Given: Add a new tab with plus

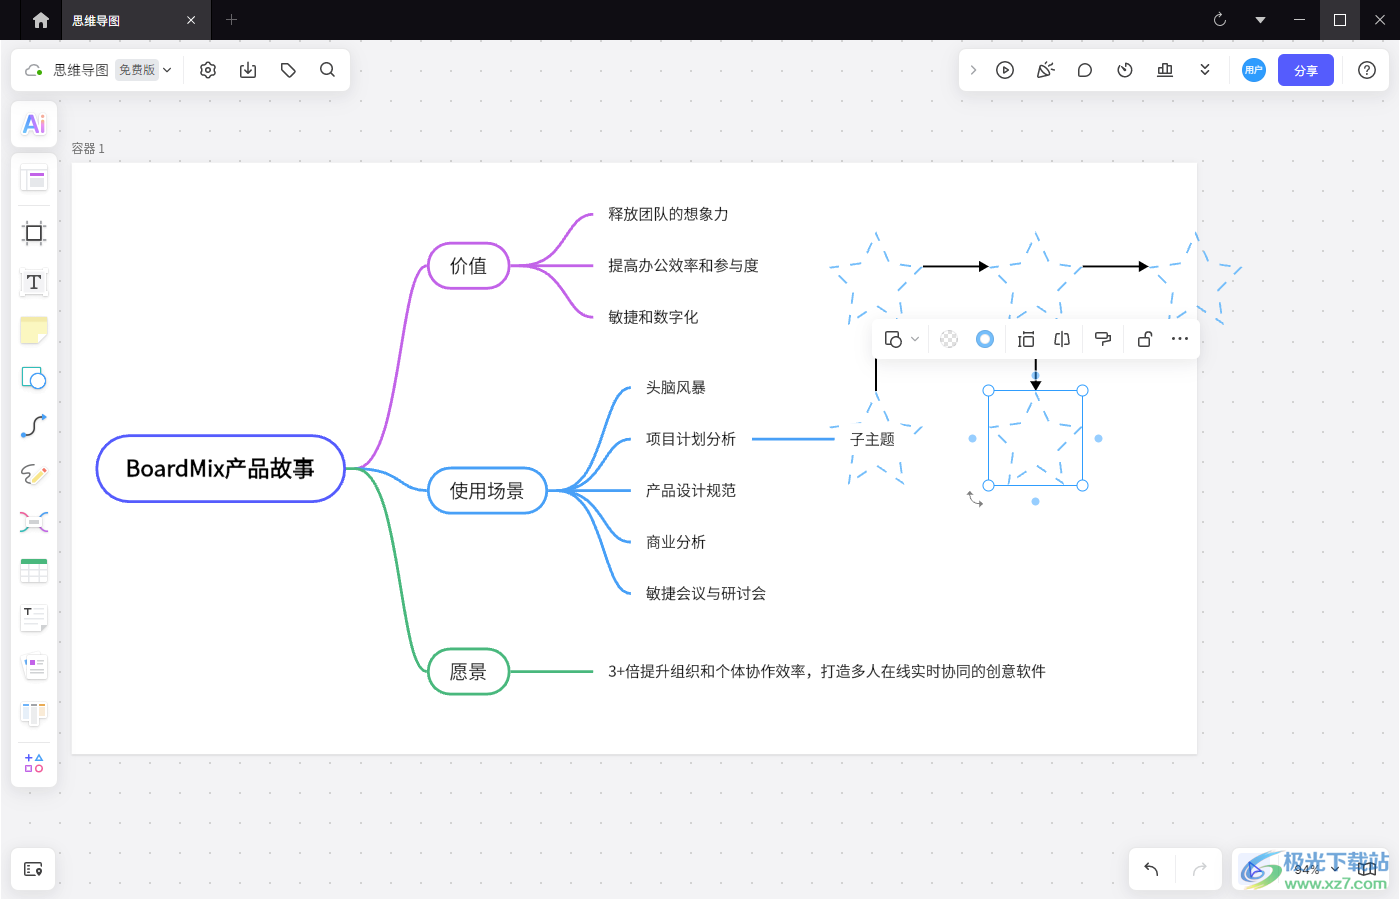Looking at the screenshot, I should click(231, 20).
